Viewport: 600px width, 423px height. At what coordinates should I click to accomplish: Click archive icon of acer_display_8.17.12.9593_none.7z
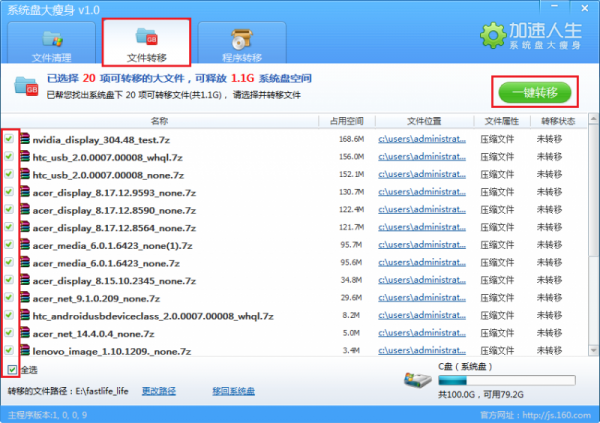pyautogui.click(x=25, y=191)
